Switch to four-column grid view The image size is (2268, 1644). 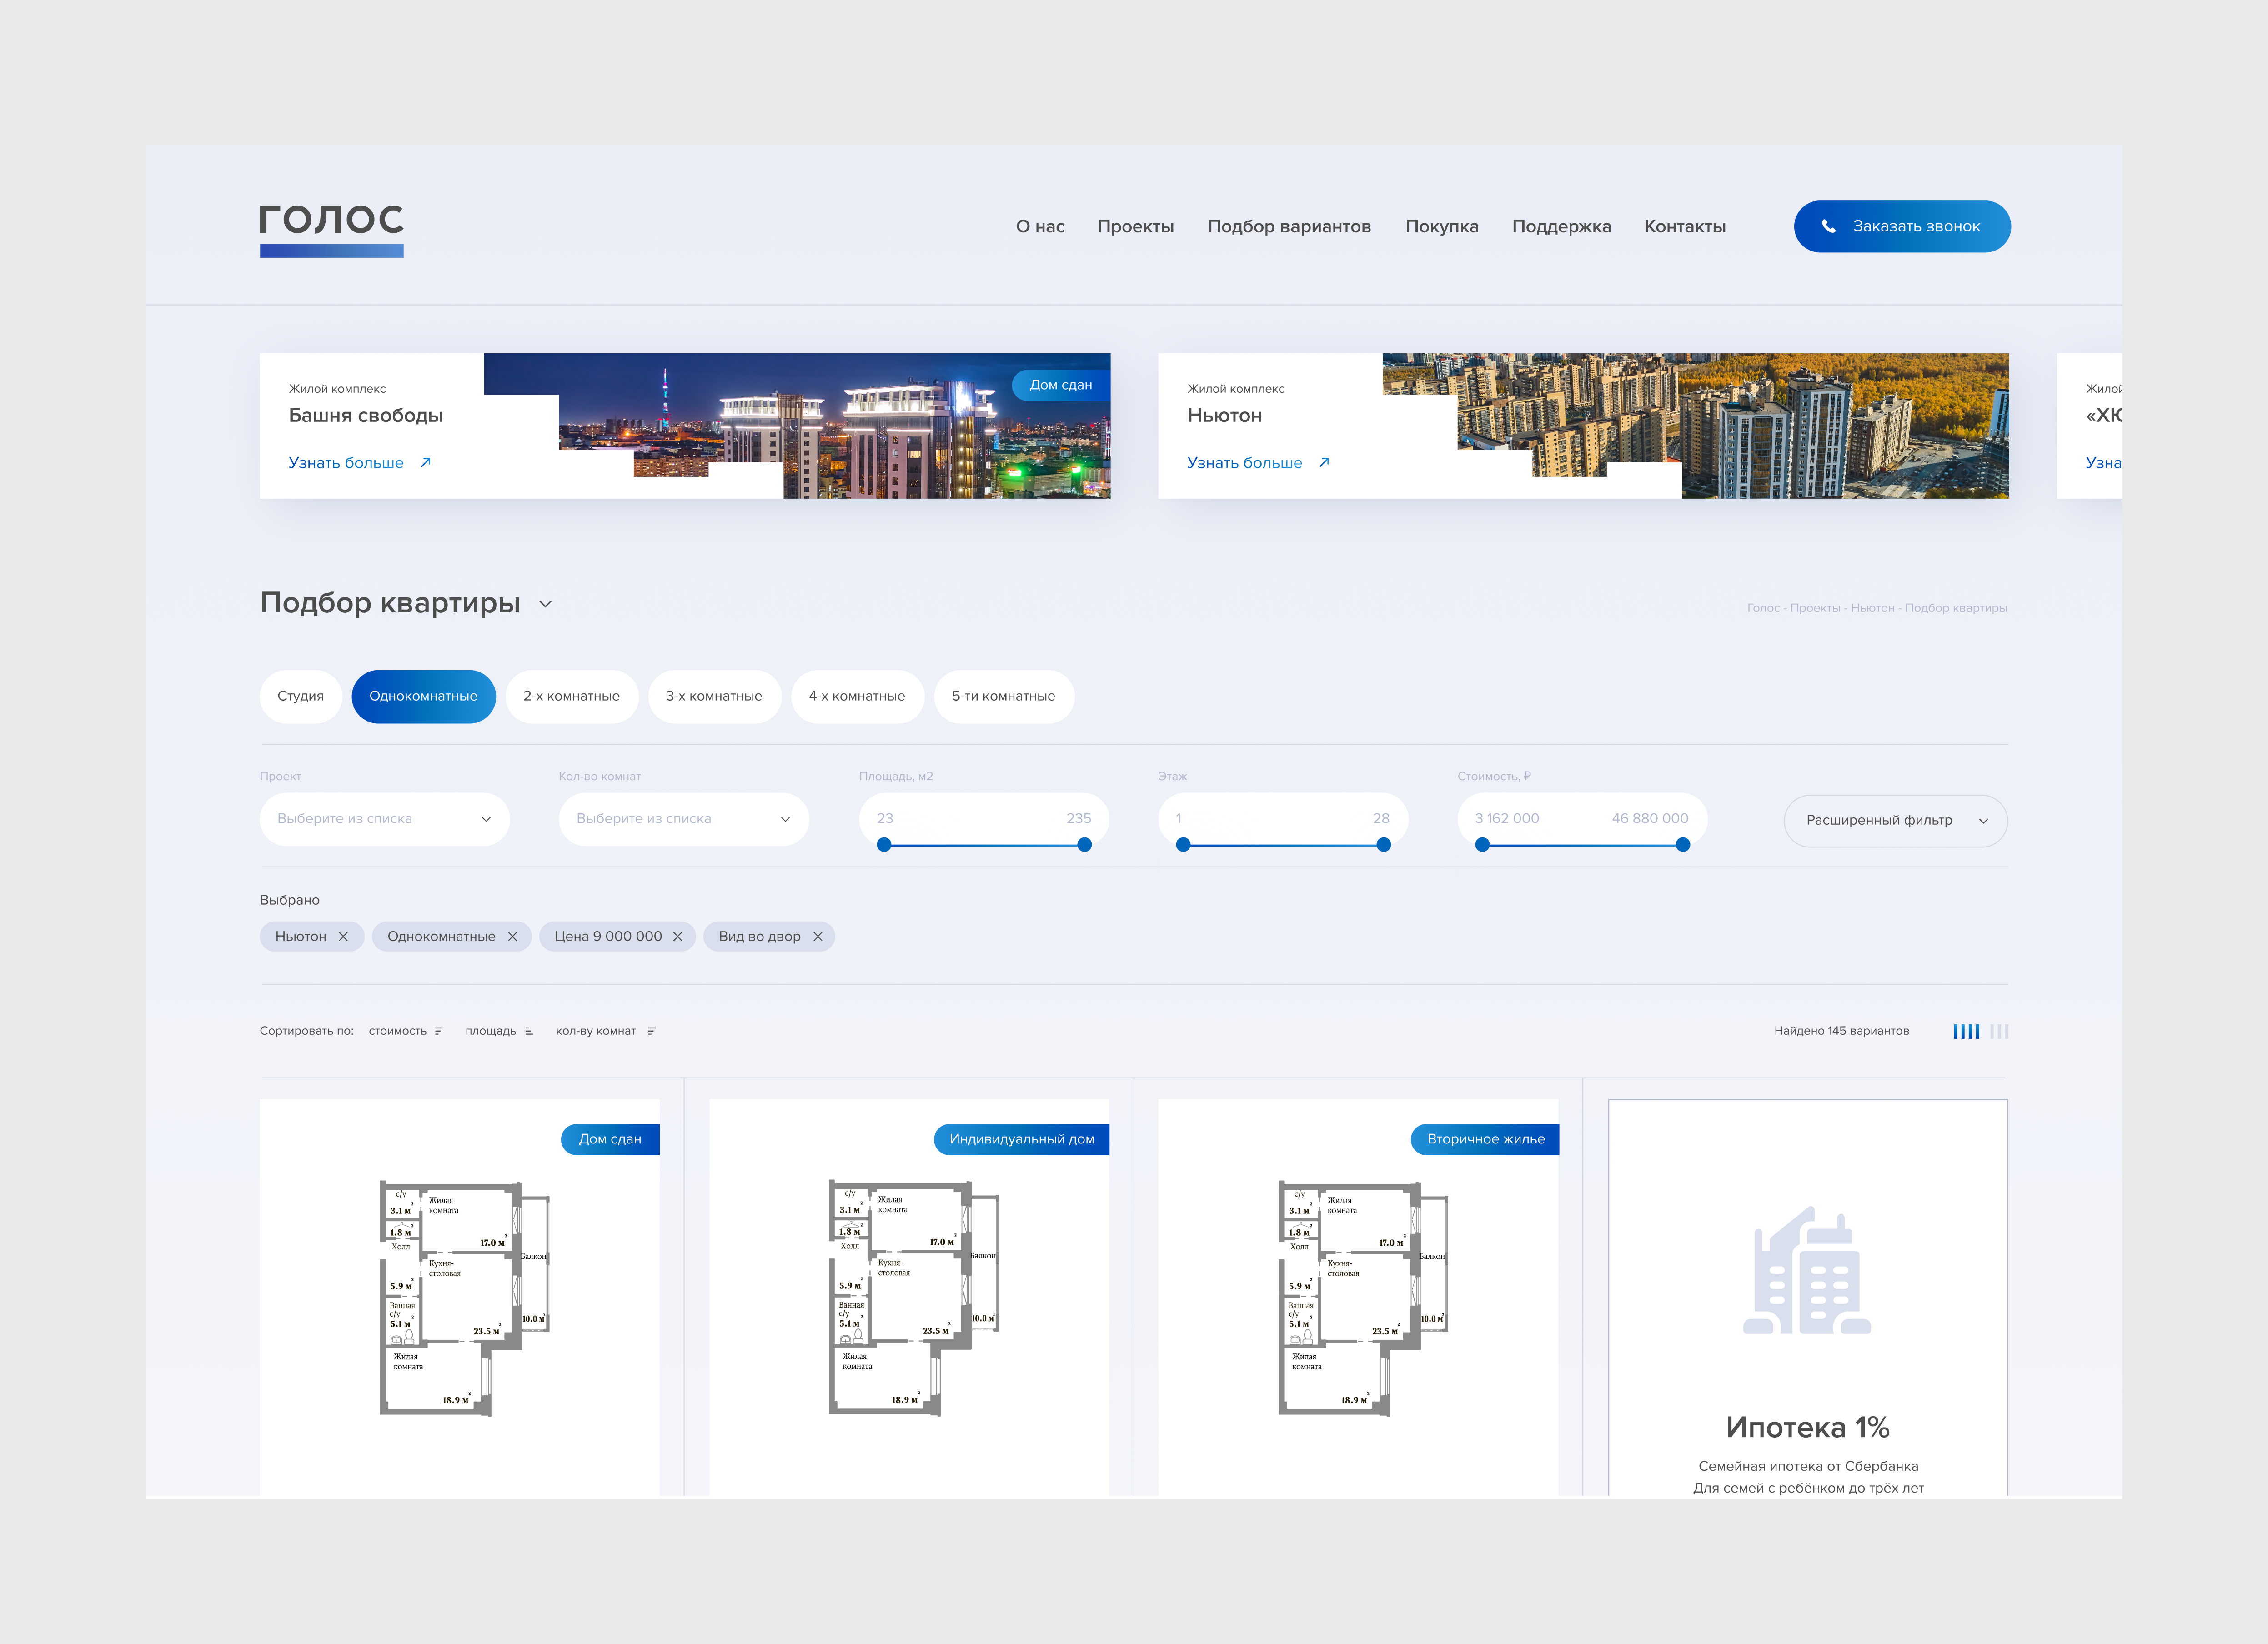click(1966, 1031)
